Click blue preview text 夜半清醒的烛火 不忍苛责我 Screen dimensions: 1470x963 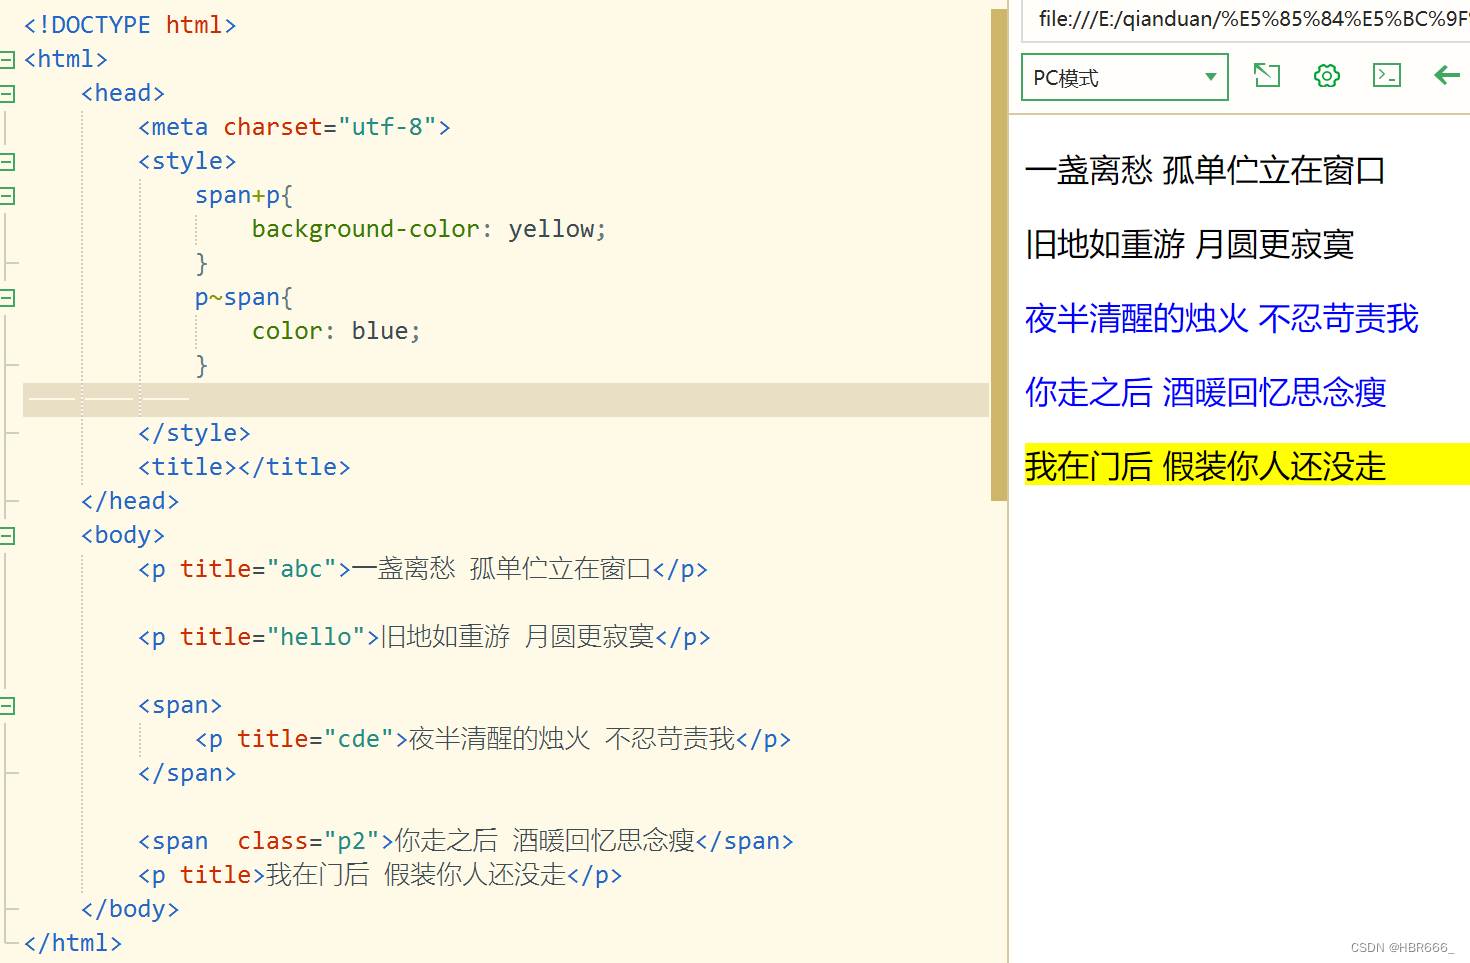point(1221,319)
